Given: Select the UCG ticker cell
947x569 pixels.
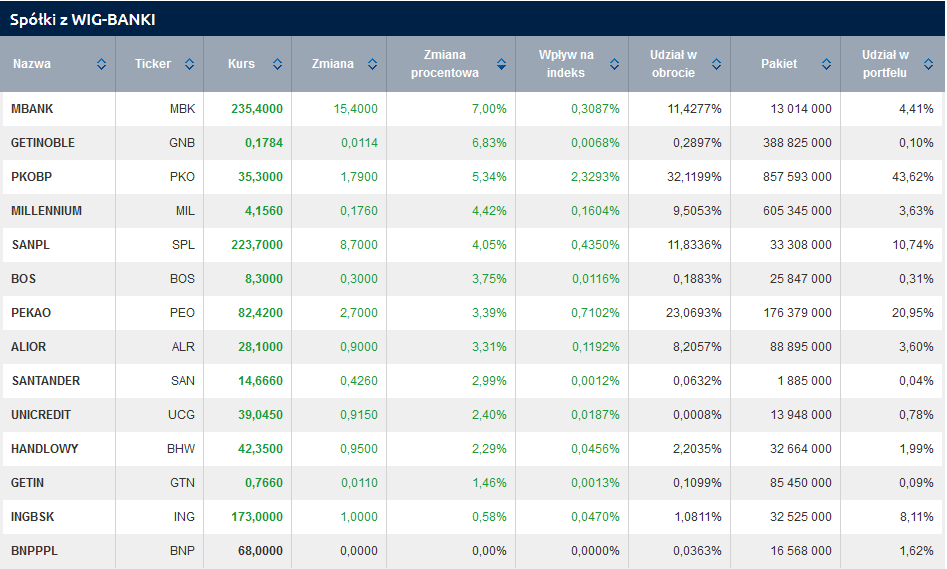Looking at the screenshot, I should [x=181, y=415].
